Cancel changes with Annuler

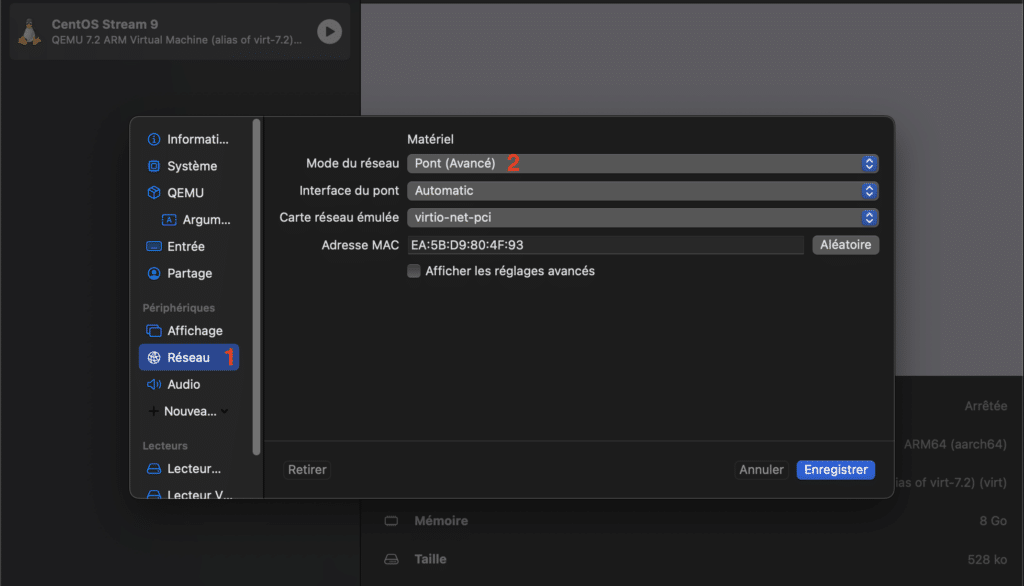[761, 470]
